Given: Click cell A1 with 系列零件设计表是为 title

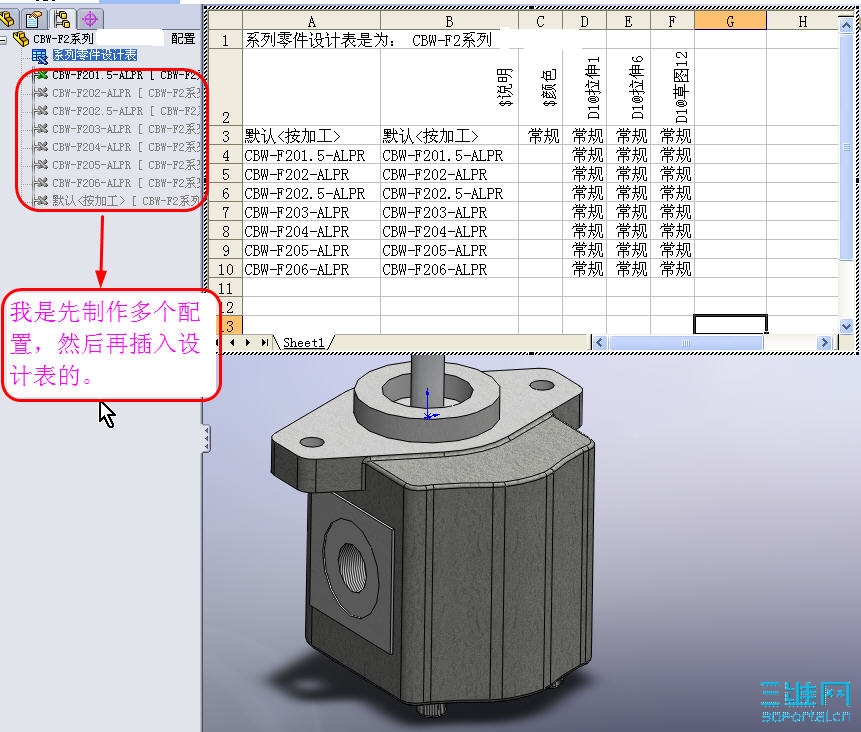Looking at the screenshot, I should pyautogui.click(x=311, y=40).
